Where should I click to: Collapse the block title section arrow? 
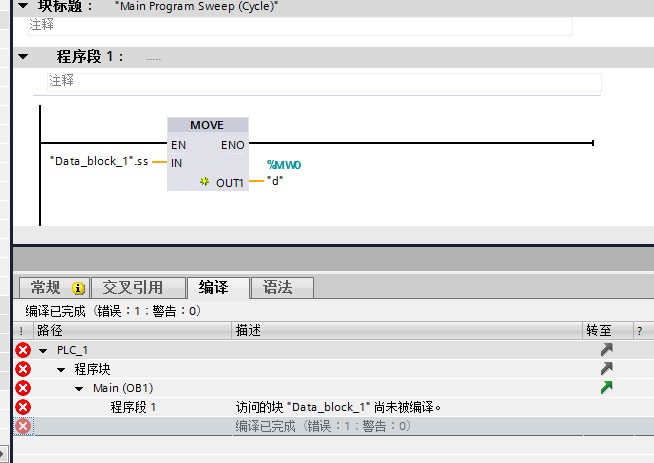(x=23, y=5)
